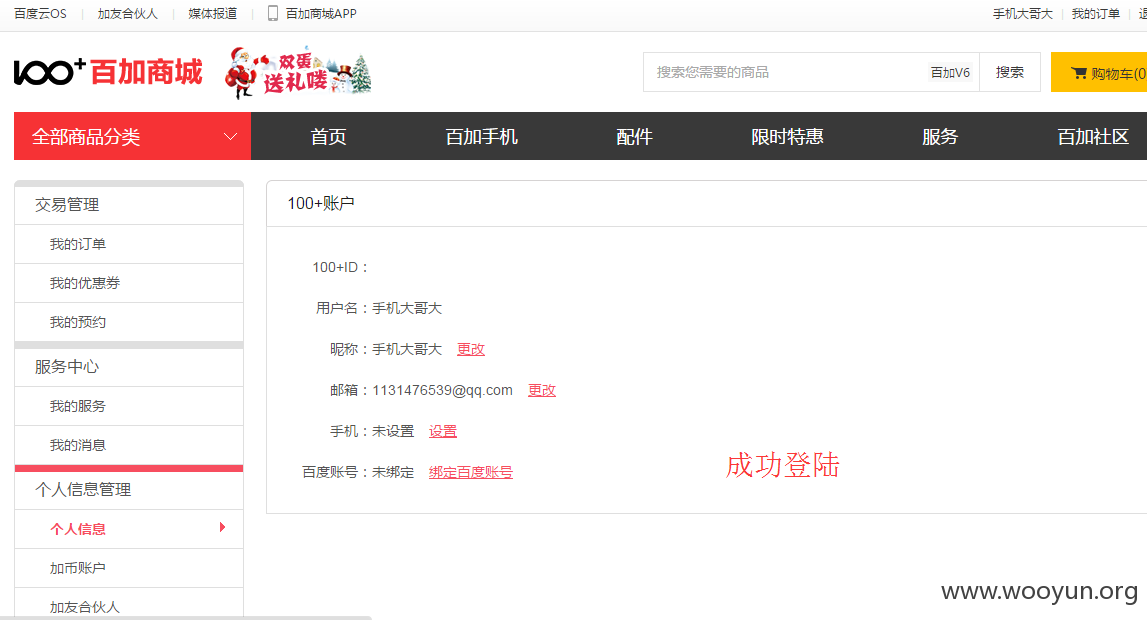Click the 100+ID label
This screenshot has width=1147, height=620.
[340, 268]
